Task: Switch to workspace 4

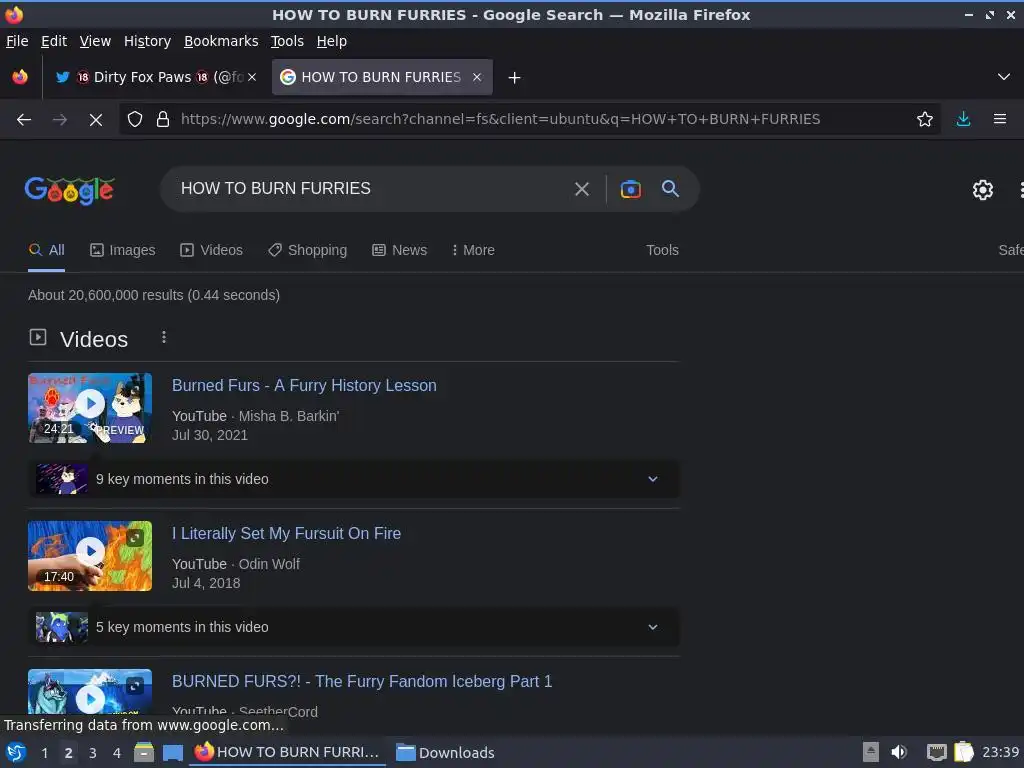Action: coord(117,753)
